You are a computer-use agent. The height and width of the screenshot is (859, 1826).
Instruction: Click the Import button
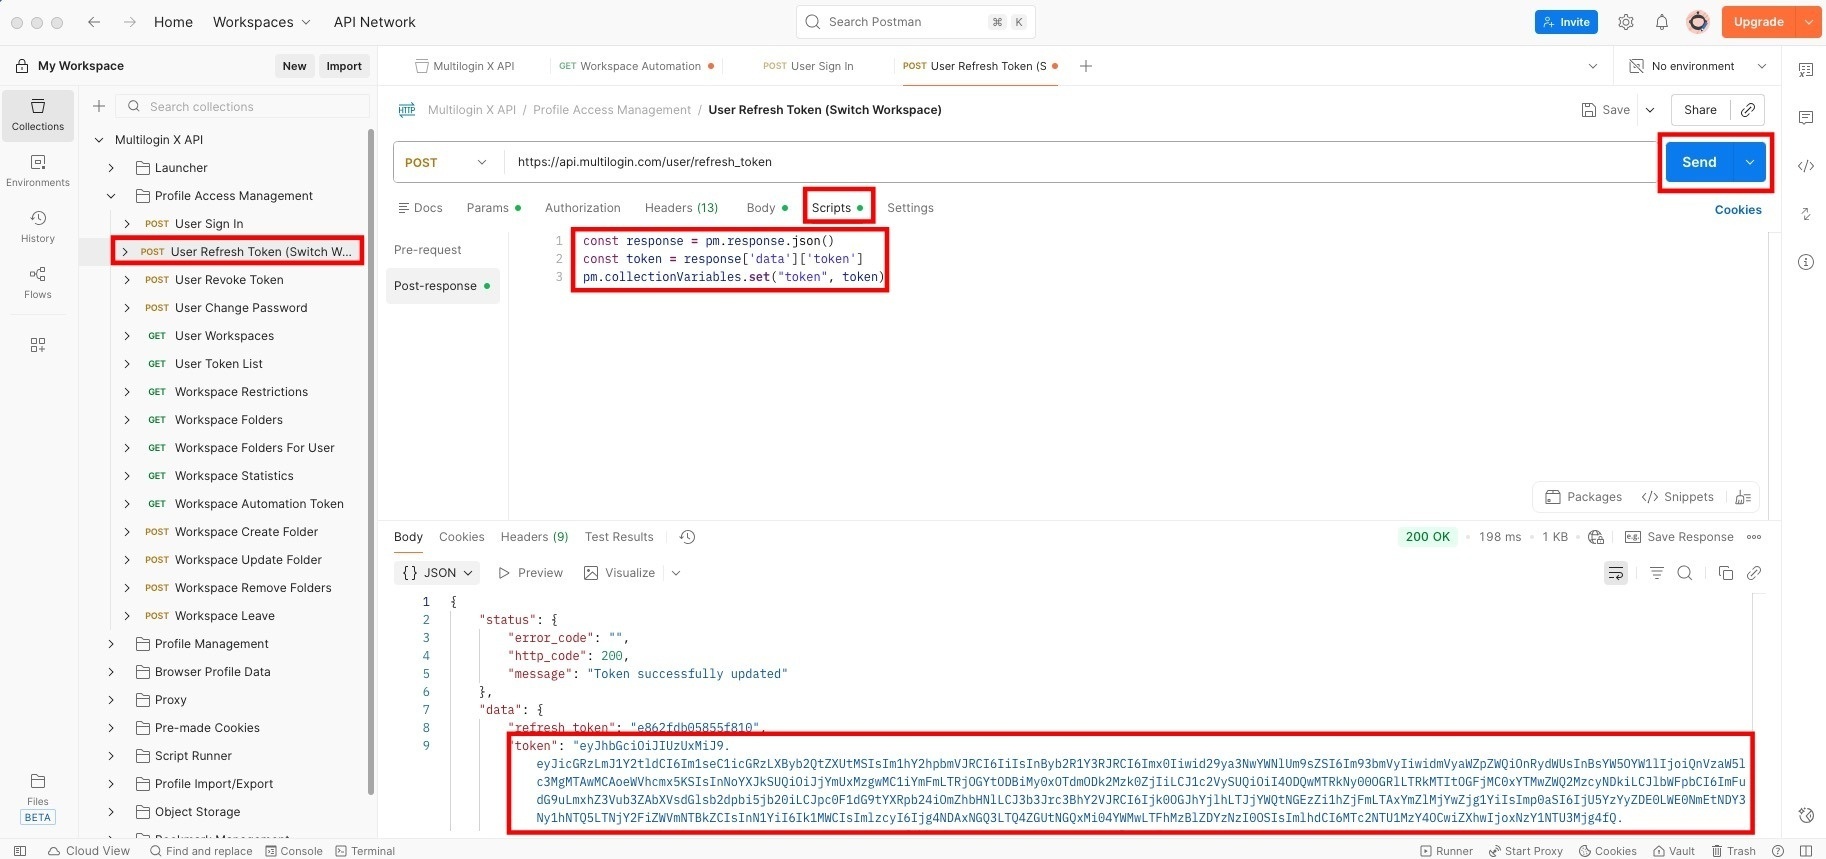coord(344,66)
